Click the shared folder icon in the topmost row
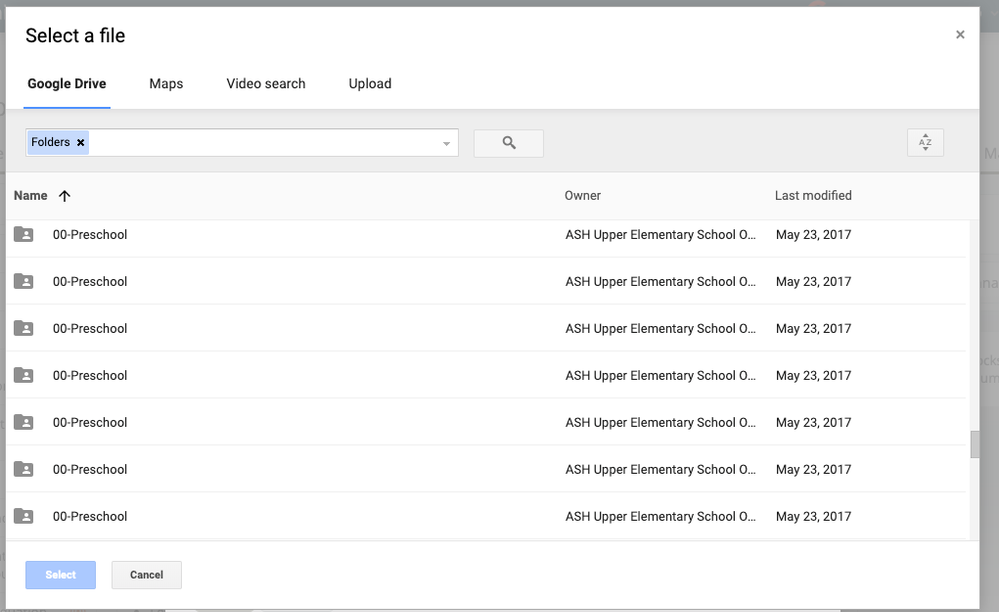Image resolution: width=999 pixels, height=612 pixels. tap(24, 235)
